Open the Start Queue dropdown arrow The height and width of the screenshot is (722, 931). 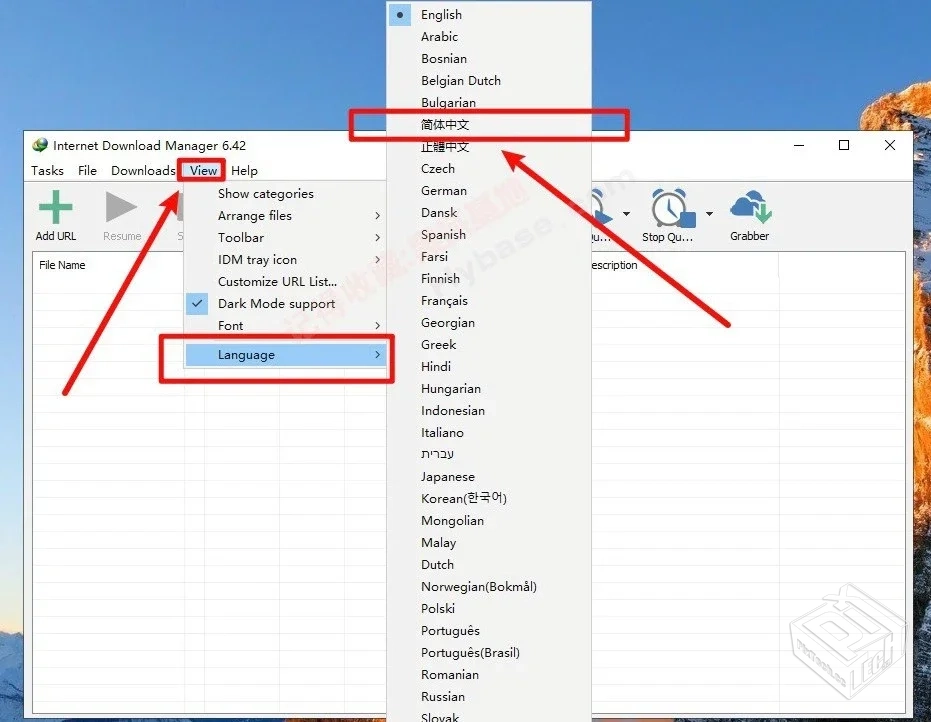coord(627,212)
